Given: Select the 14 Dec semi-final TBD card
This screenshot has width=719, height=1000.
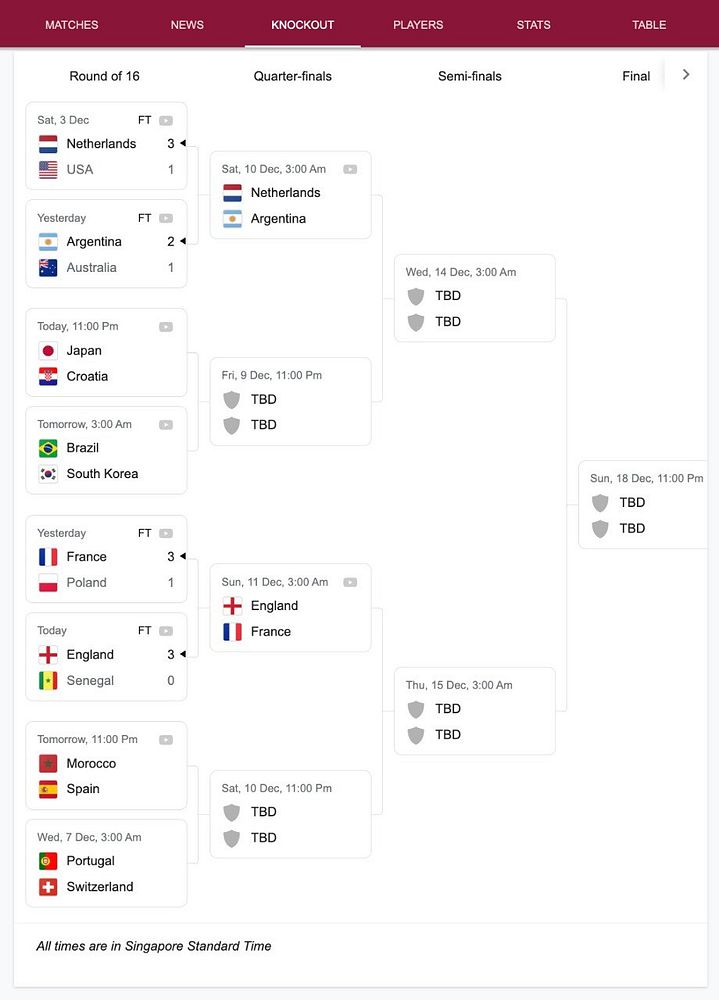Looking at the screenshot, I should (x=475, y=298).
